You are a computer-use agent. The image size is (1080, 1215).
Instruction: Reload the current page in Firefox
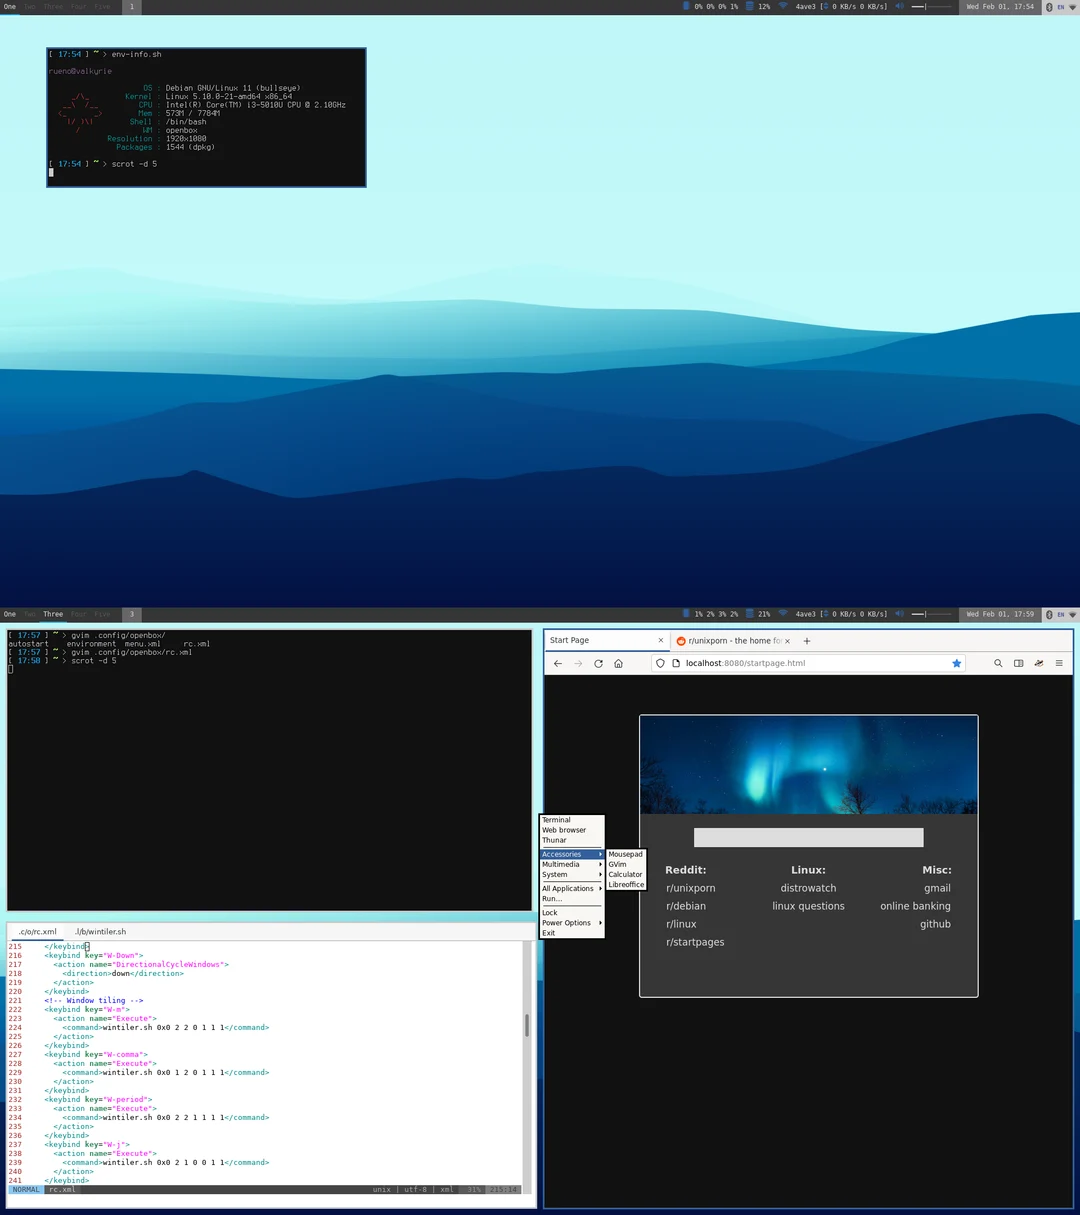pos(598,663)
